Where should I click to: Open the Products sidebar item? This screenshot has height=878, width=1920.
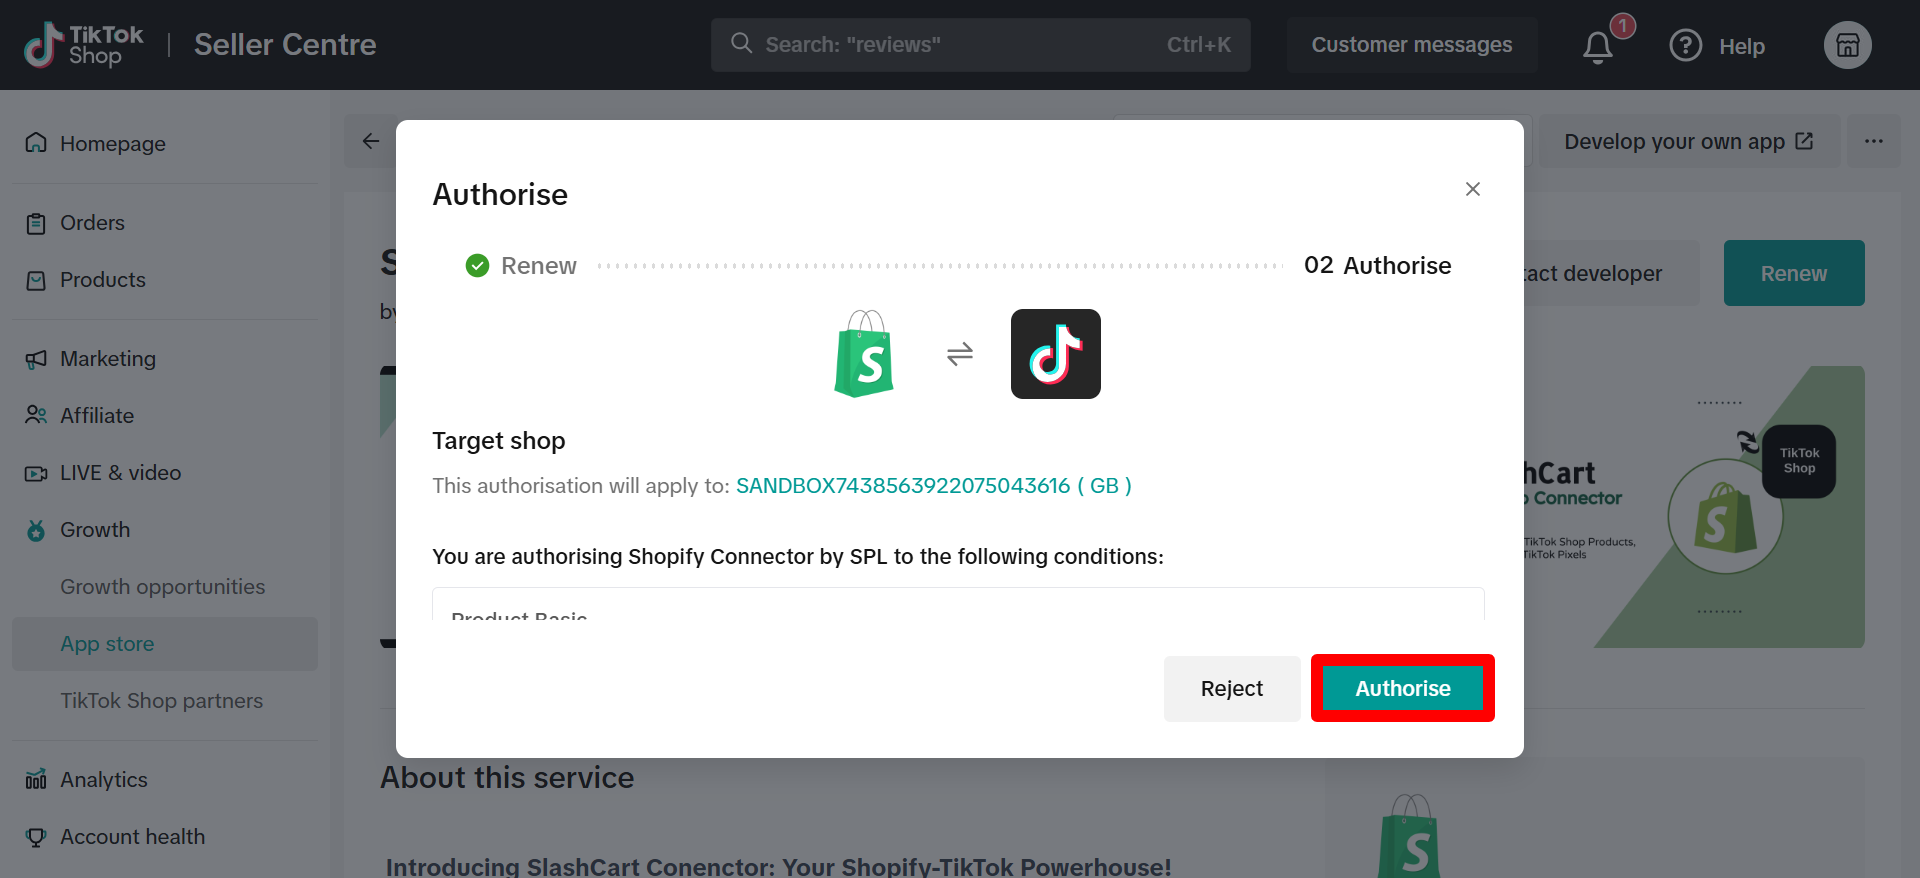(x=102, y=280)
